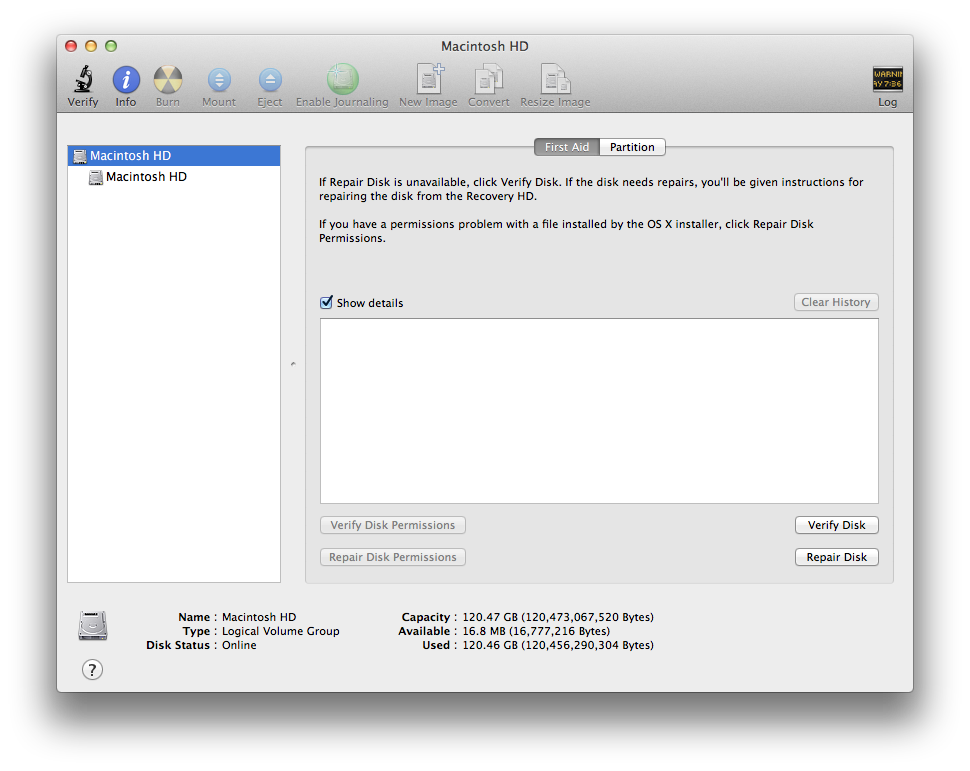The image size is (970, 771).
Task: Open the Info toolbar icon
Action: coord(126,80)
